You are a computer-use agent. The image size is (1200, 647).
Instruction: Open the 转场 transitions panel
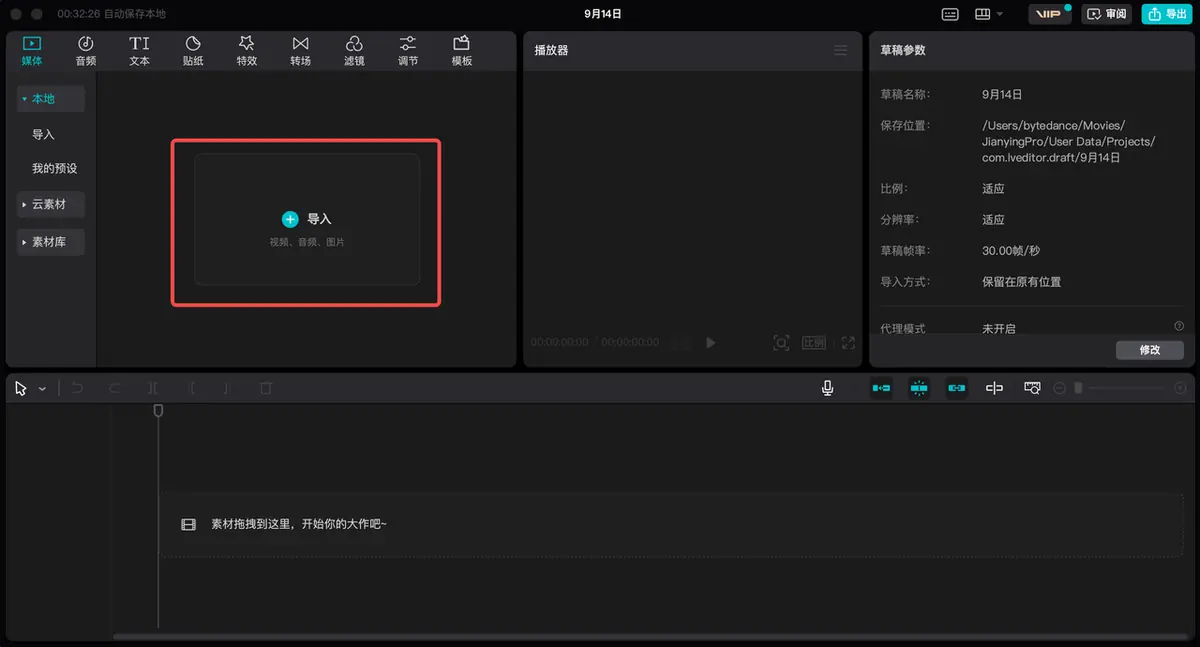point(300,51)
